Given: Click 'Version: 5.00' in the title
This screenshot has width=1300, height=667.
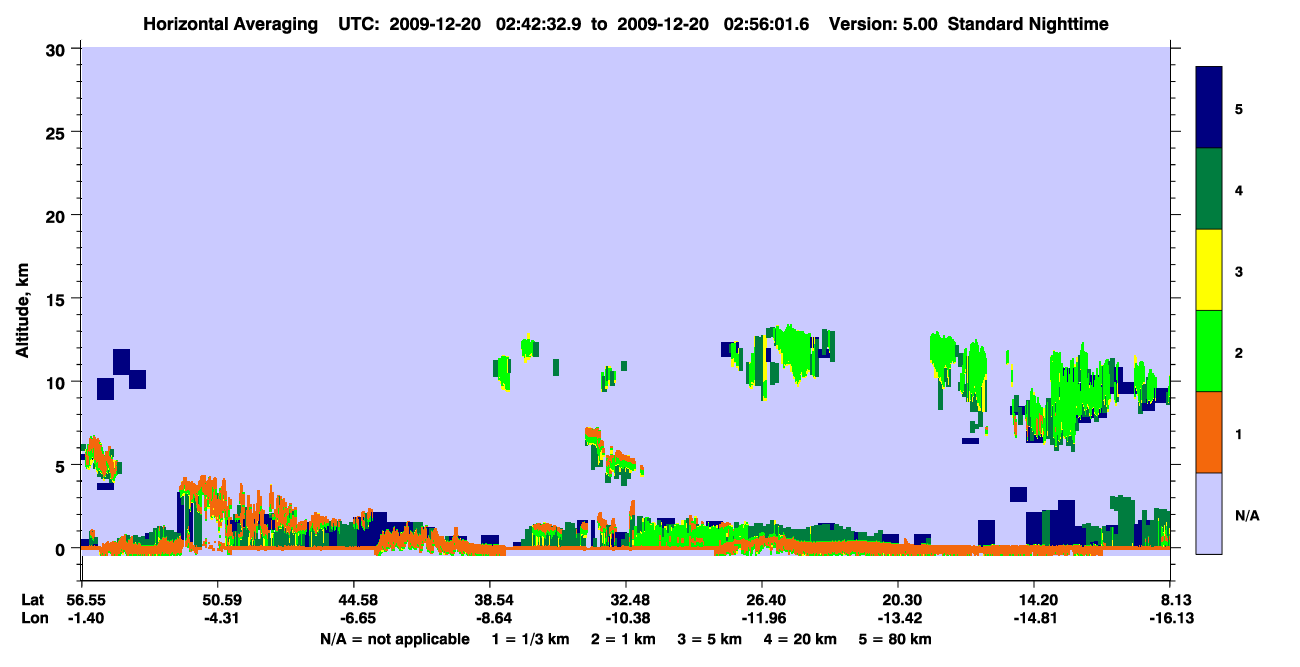Looking at the screenshot, I should tap(882, 24).
